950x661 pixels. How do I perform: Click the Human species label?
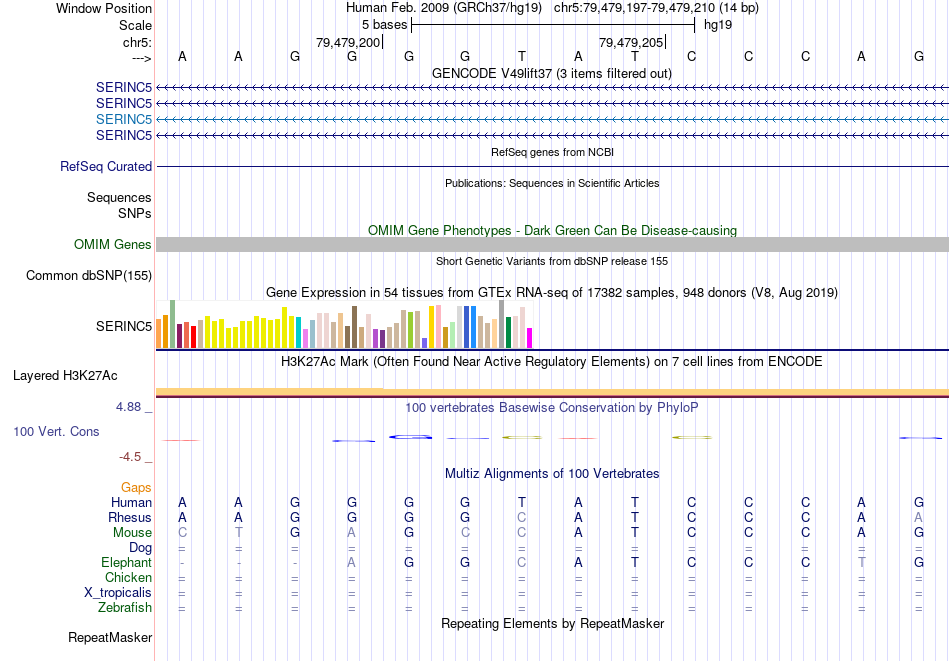click(x=131, y=502)
